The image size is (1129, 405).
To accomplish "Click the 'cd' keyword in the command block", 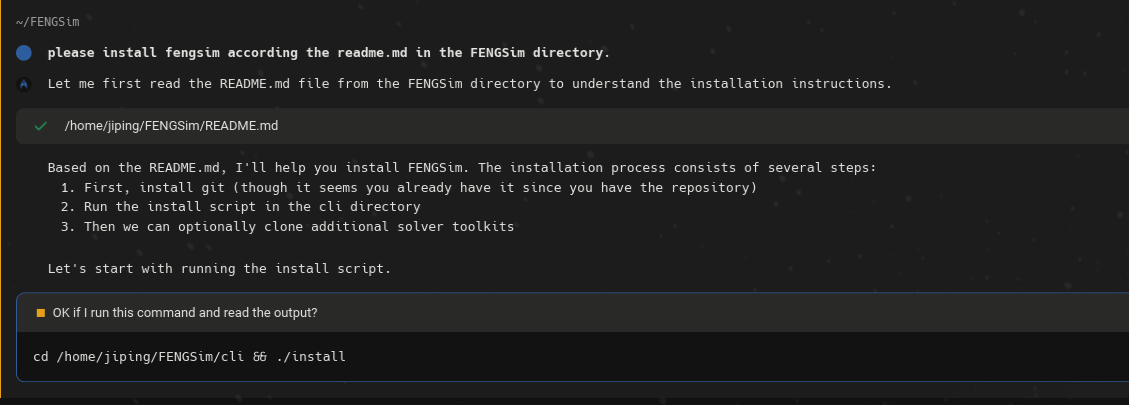I will 40,356.
